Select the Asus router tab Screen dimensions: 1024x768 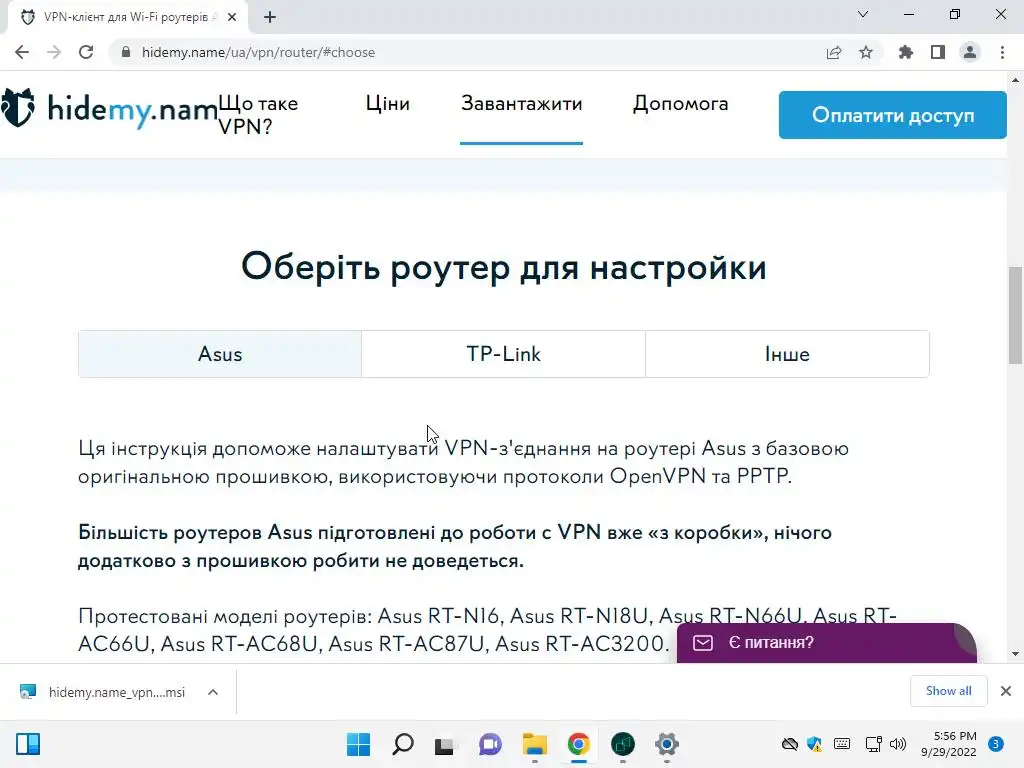pyautogui.click(x=220, y=354)
